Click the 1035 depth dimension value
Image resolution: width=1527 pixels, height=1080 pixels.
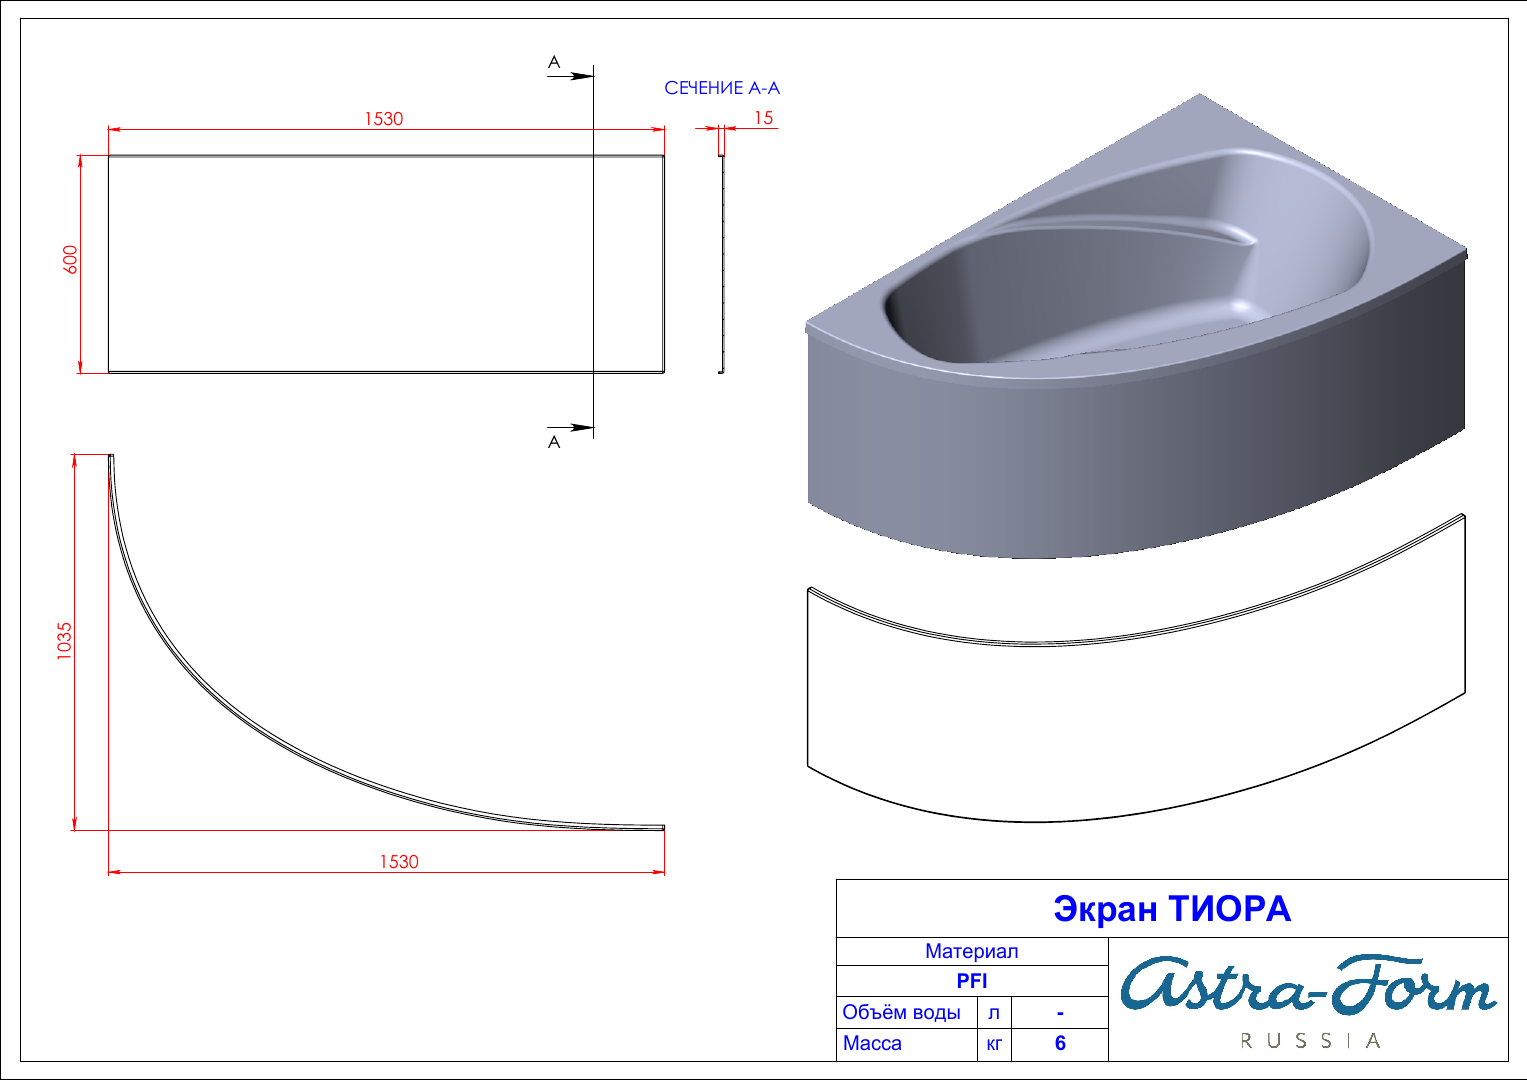tap(65, 640)
